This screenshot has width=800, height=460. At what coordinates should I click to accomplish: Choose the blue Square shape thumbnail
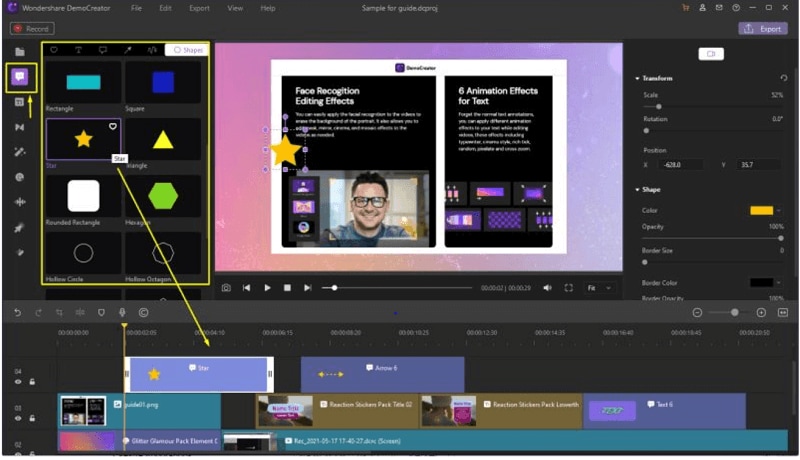163,83
